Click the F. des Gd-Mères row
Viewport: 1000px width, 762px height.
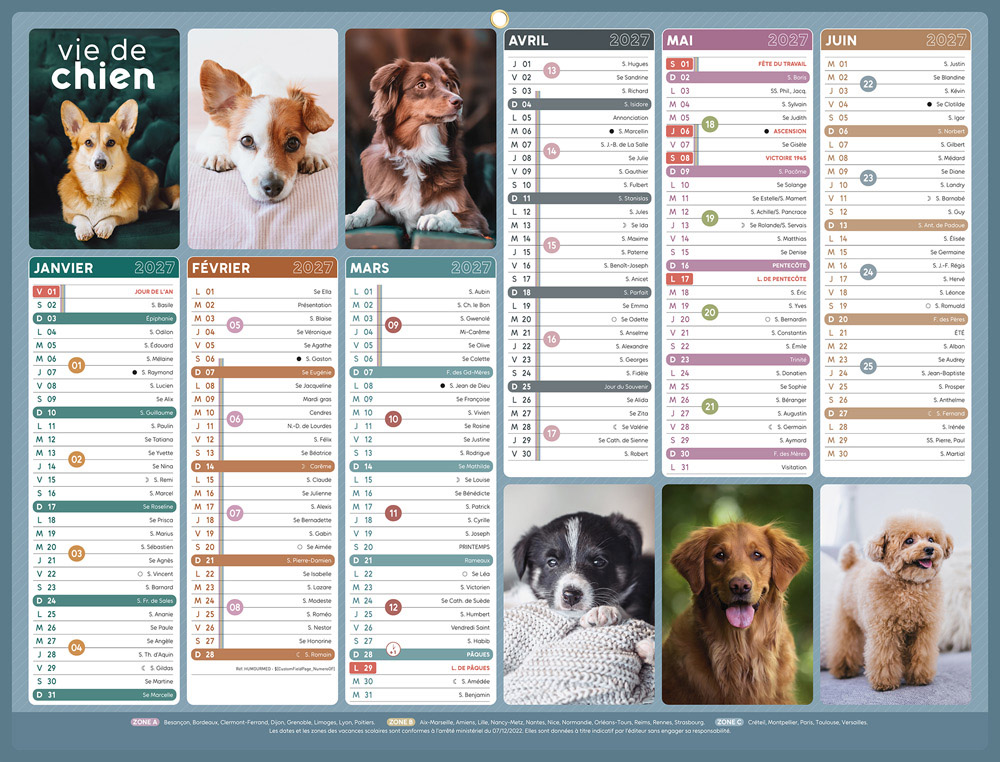point(420,372)
